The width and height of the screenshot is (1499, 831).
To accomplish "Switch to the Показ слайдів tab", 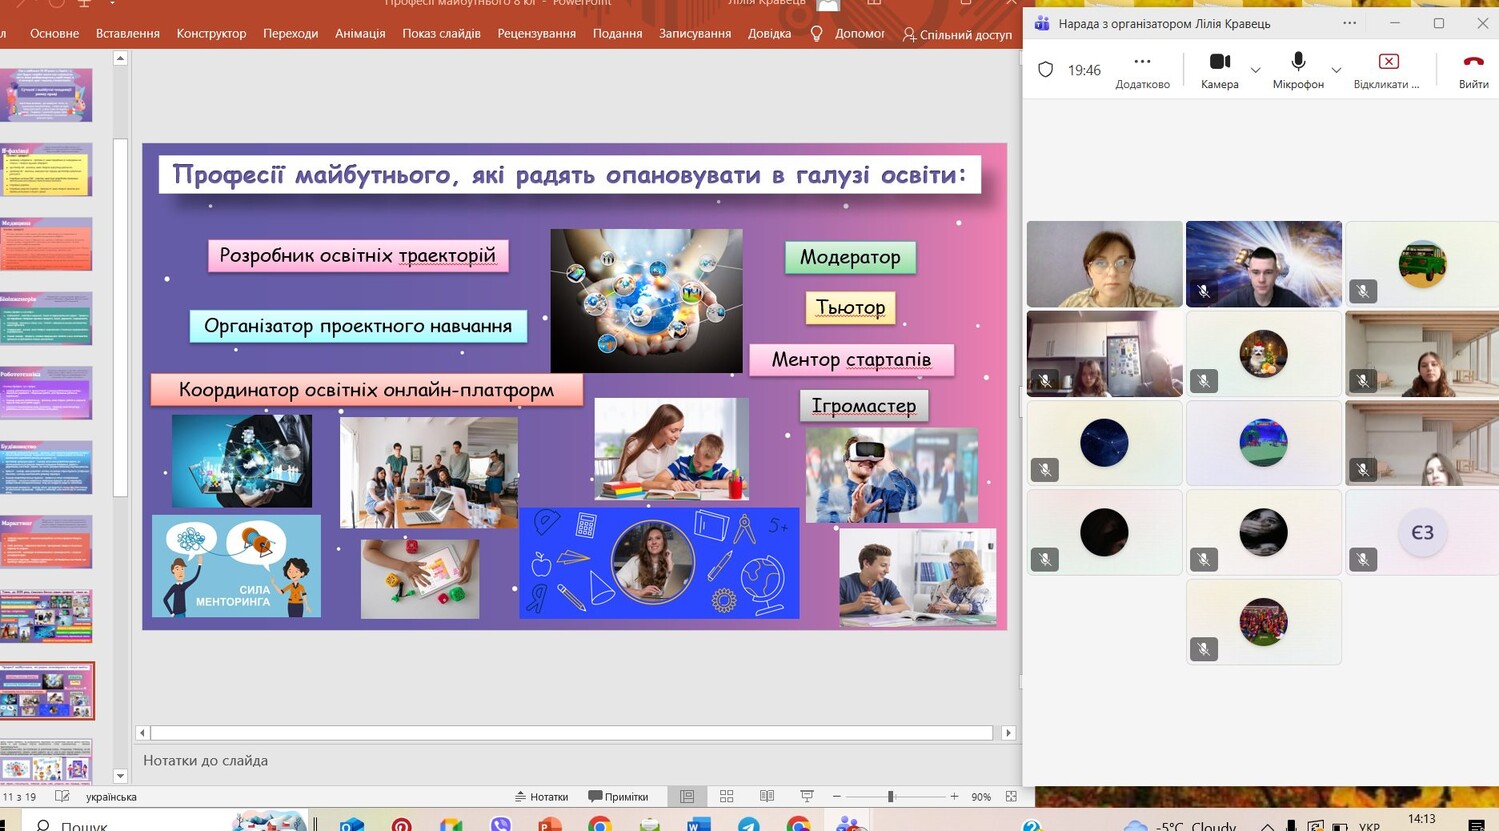I will [x=441, y=33].
